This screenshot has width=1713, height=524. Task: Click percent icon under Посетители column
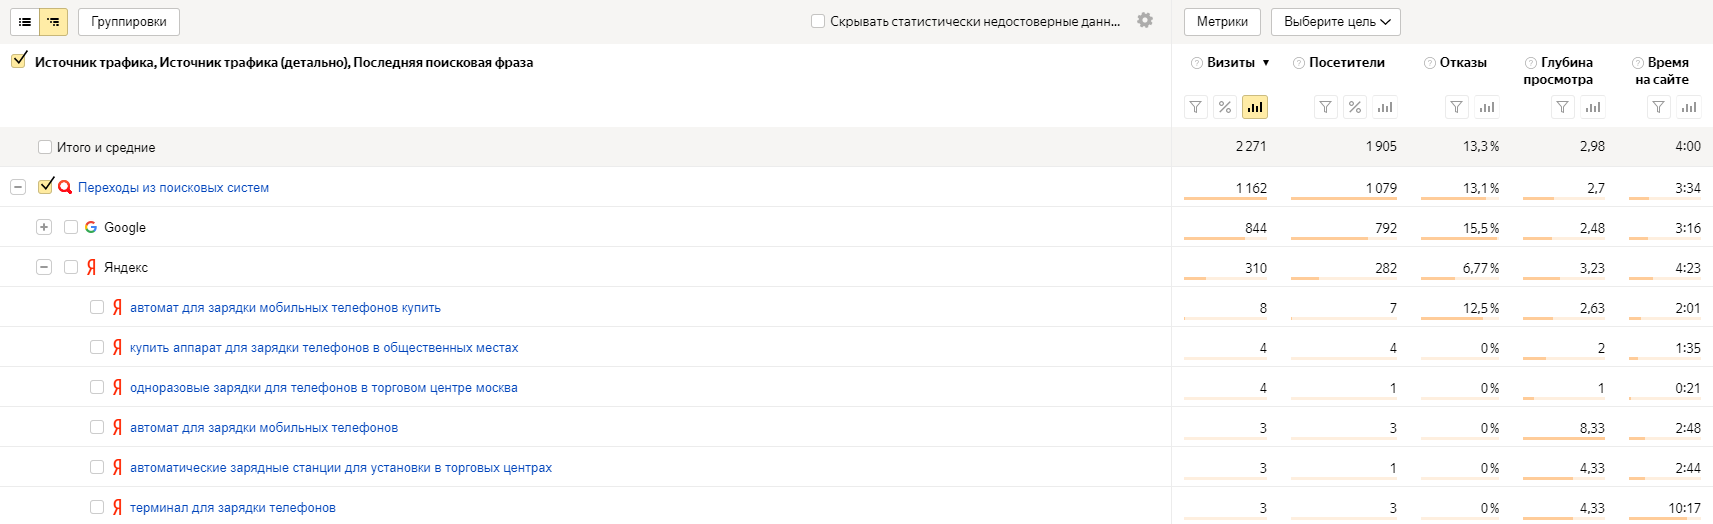pyautogui.click(x=1355, y=107)
